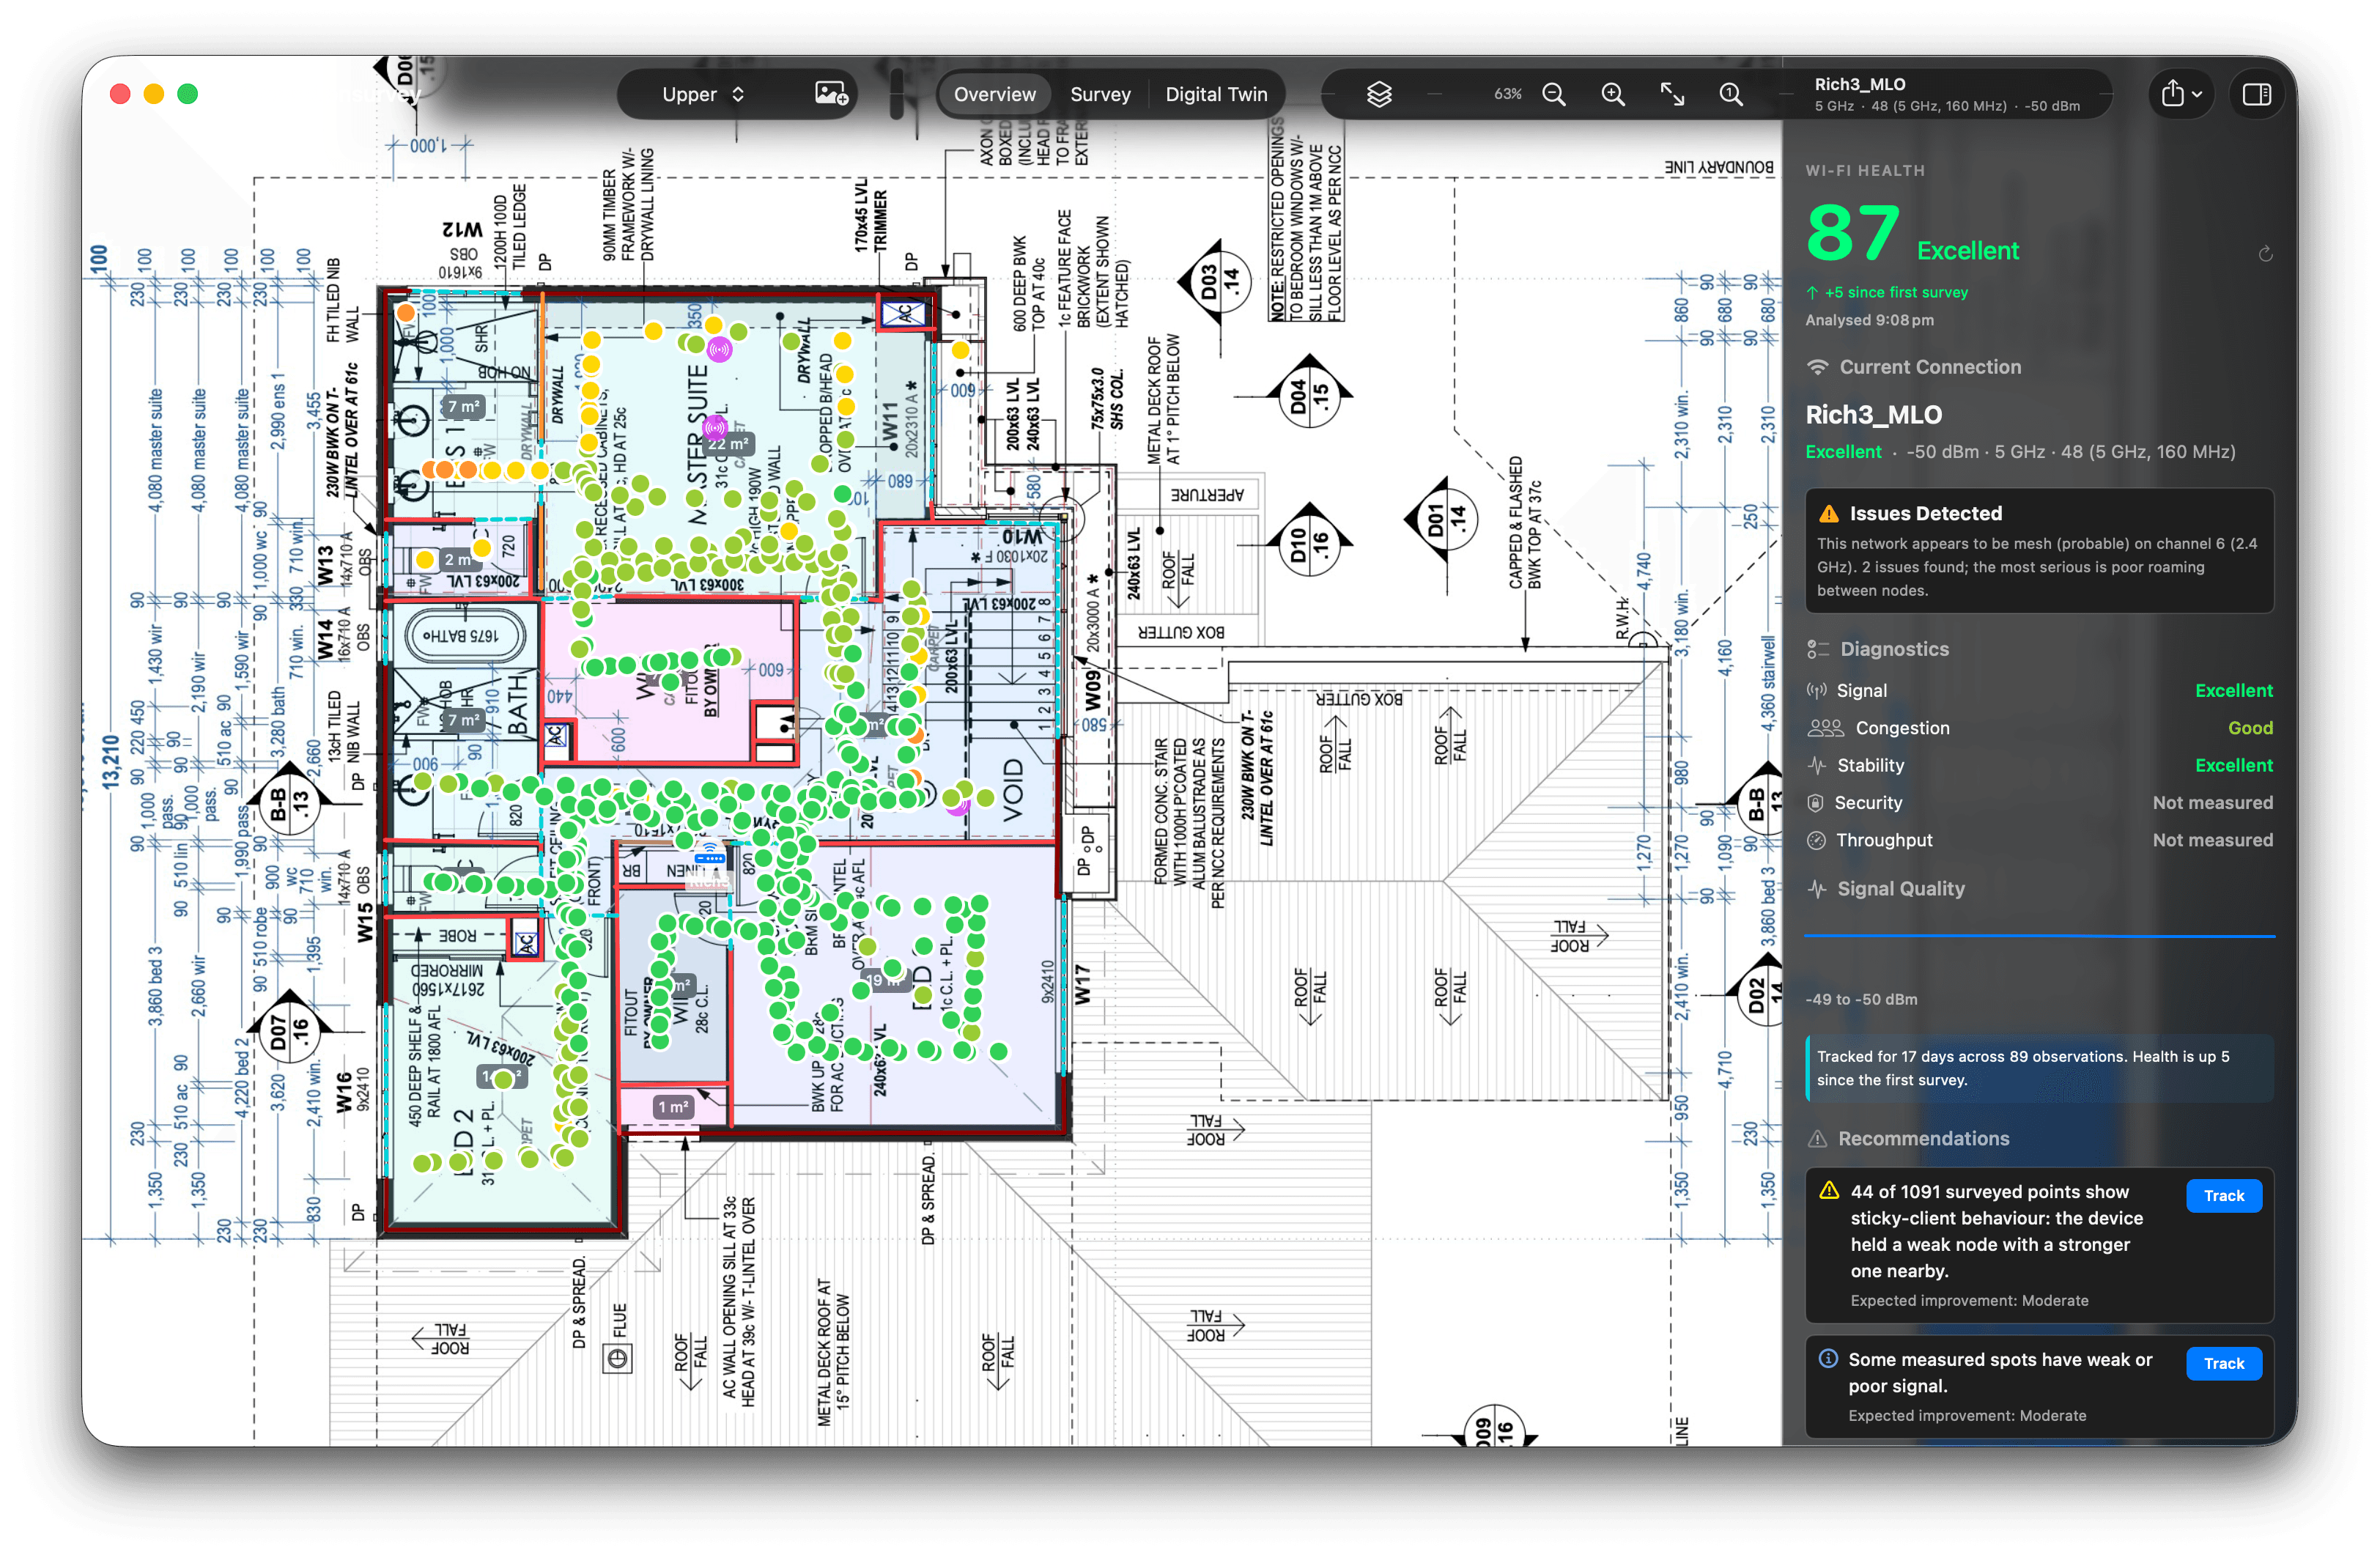Click the Signal Quality blue graph line
The width and height of the screenshot is (2380, 1555).
(2039, 936)
